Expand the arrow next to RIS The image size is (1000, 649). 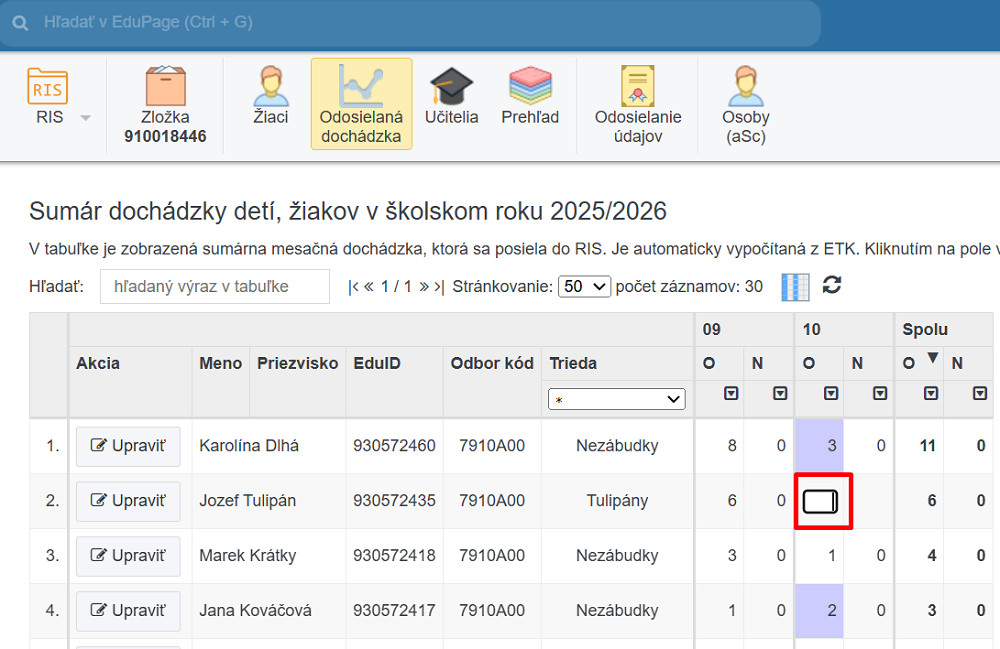pos(85,118)
